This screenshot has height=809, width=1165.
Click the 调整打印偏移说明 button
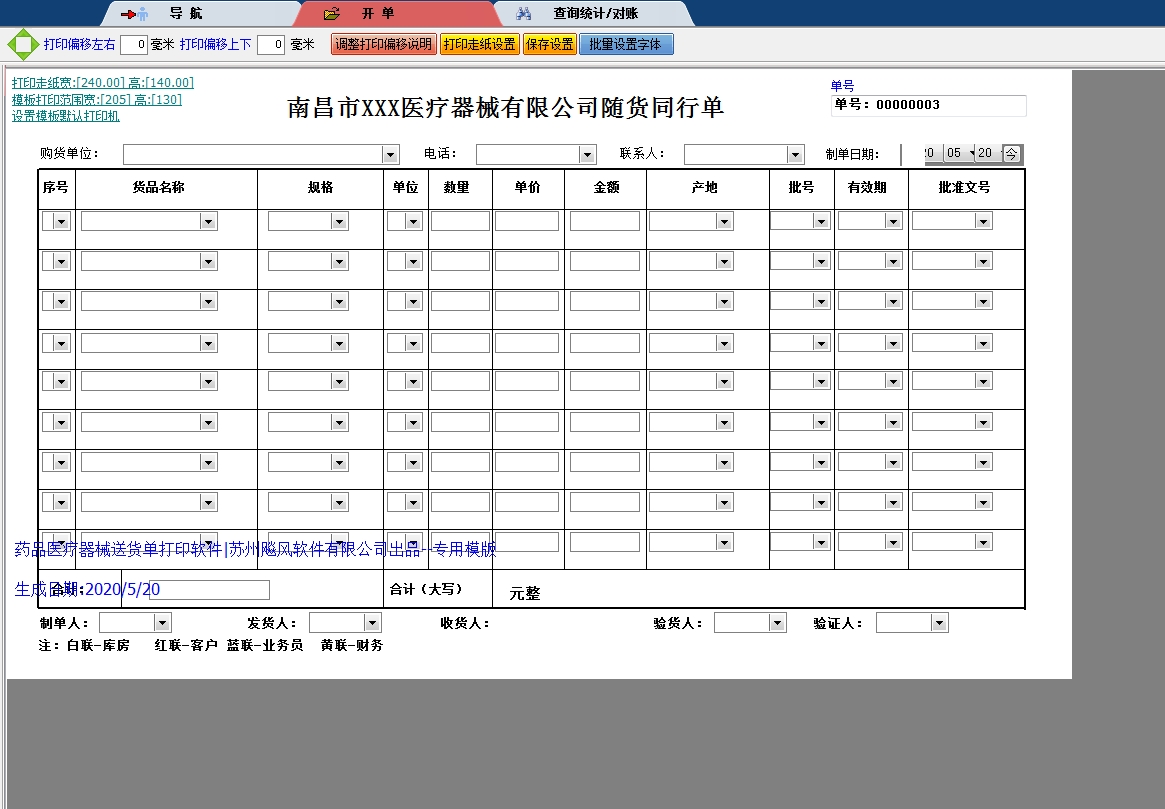tap(383, 45)
